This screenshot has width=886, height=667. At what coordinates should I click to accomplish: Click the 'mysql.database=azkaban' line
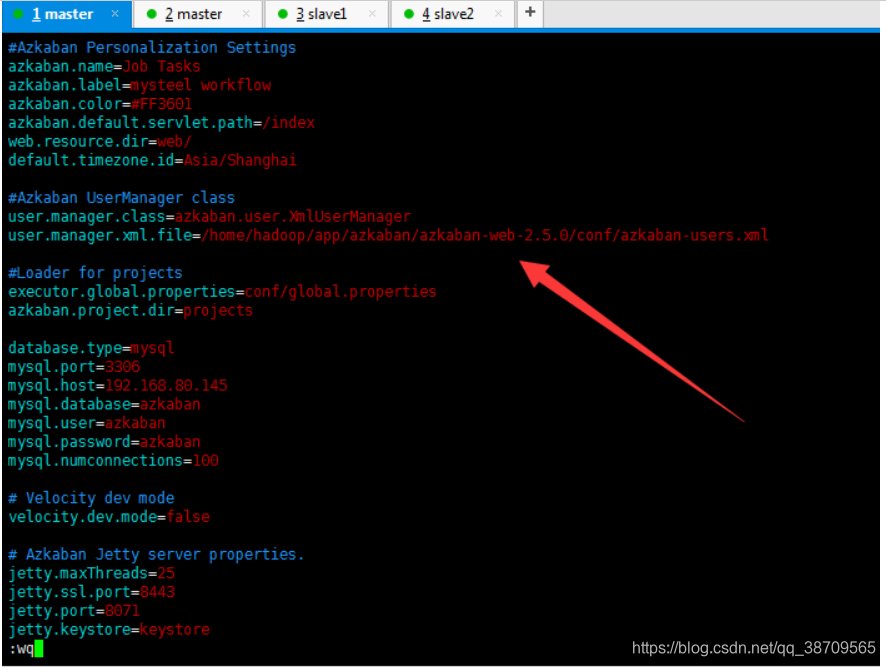tap(105, 404)
